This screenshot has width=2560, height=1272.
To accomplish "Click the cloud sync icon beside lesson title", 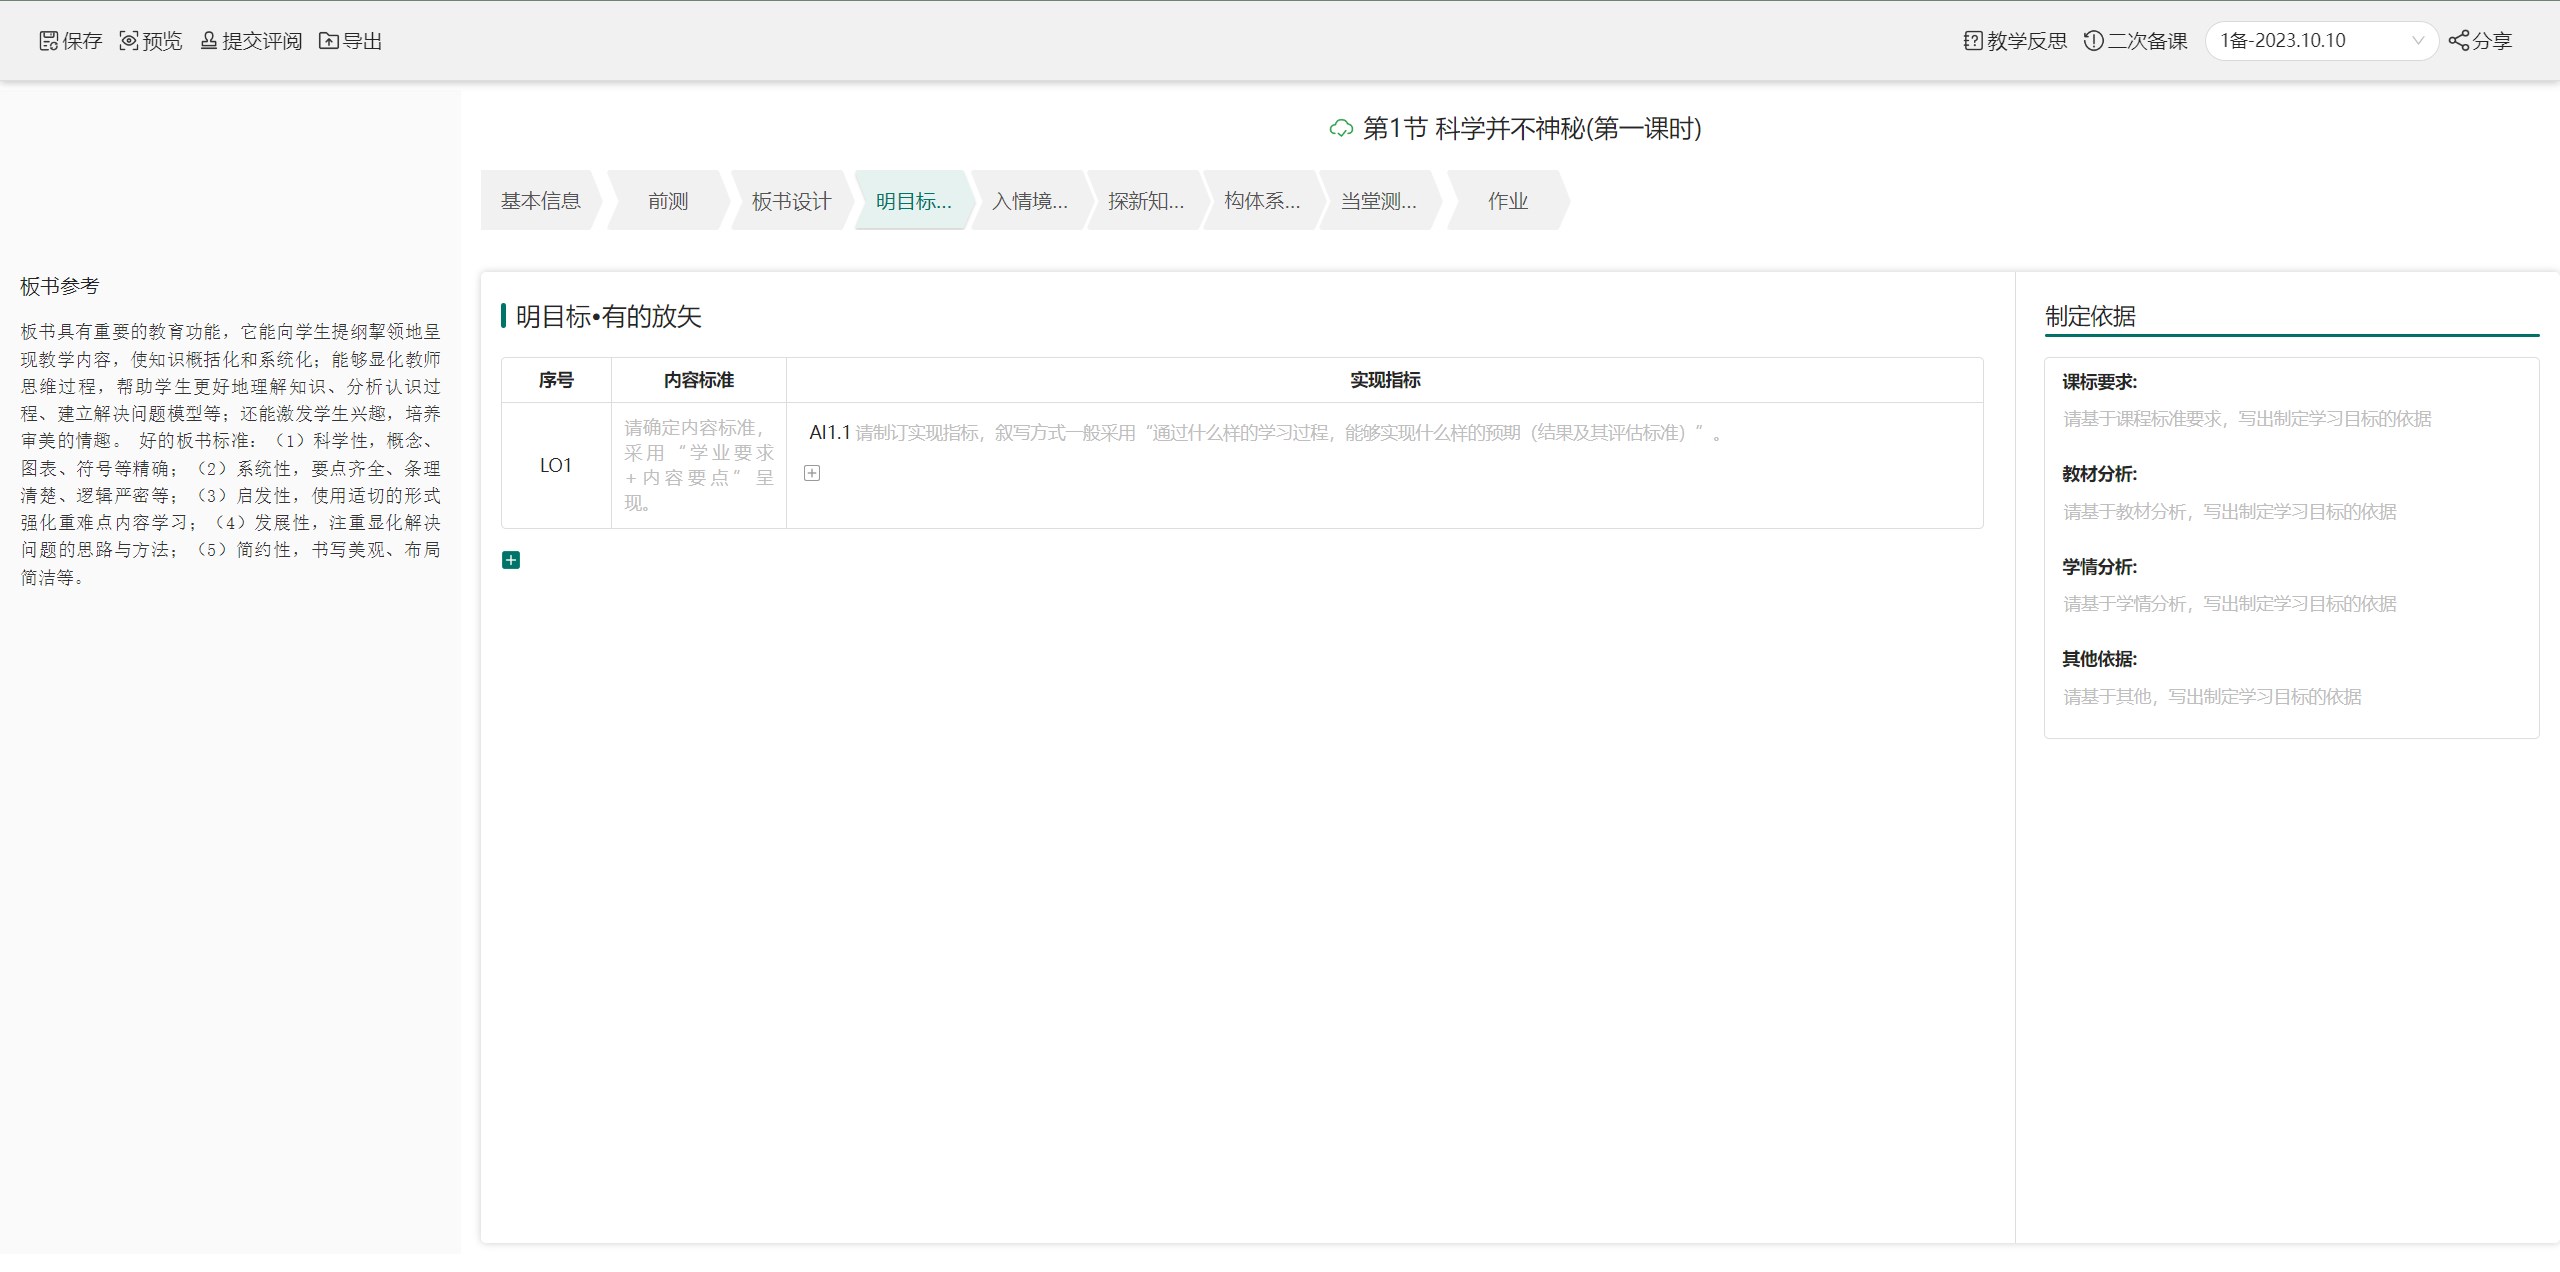I will [1341, 129].
